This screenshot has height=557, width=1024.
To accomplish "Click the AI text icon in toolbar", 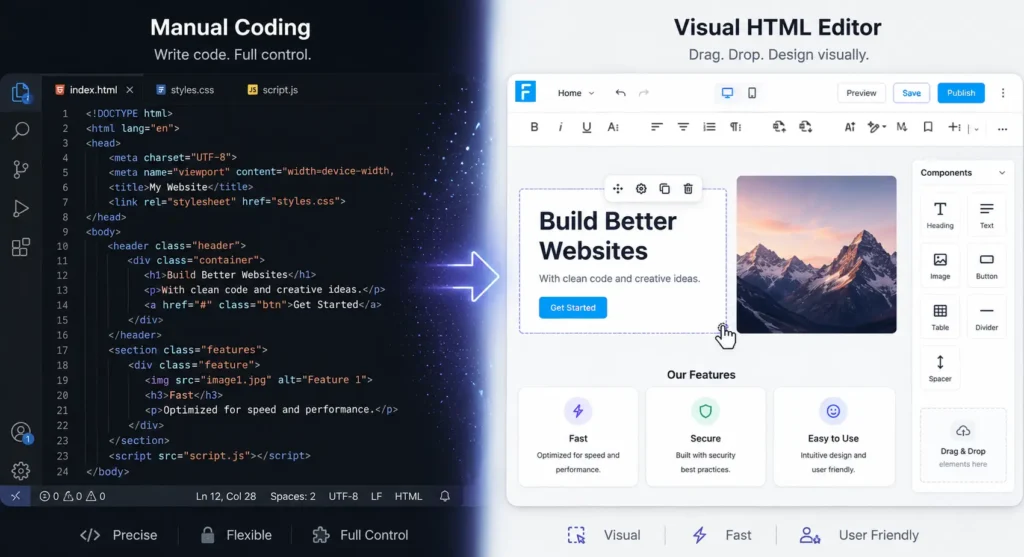I will point(850,127).
